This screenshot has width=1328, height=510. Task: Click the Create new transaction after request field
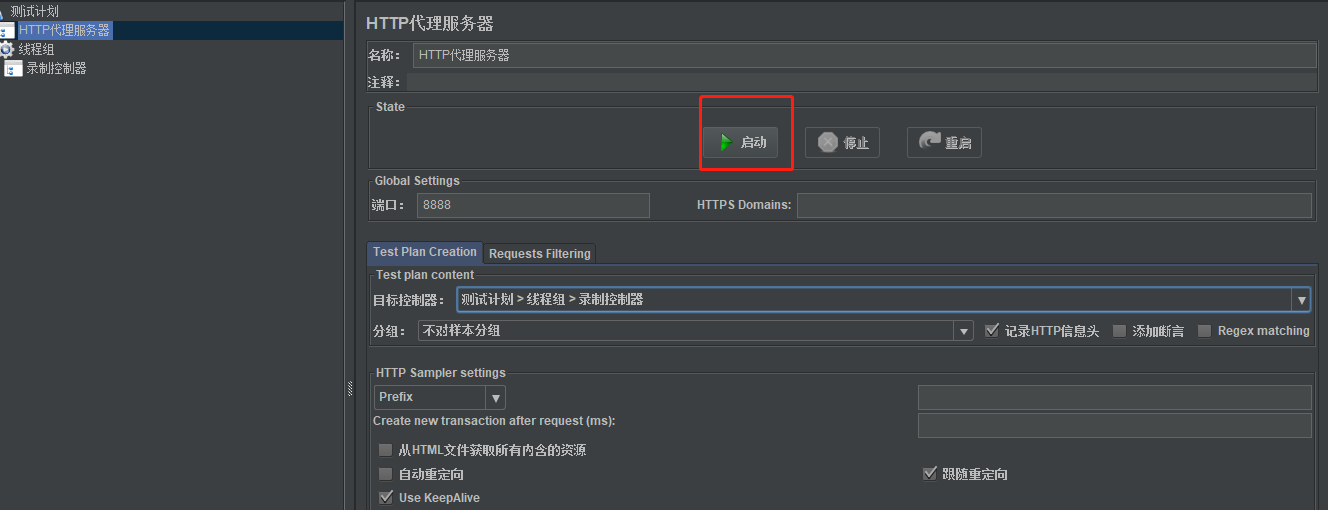pyautogui.click(x=1115, y=425)
